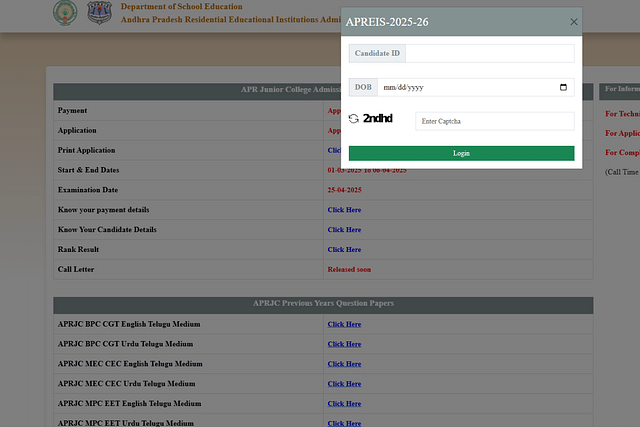Click the 25-04-2025 examination date value
The image size is (640, 427).
(x=344, y=190)
